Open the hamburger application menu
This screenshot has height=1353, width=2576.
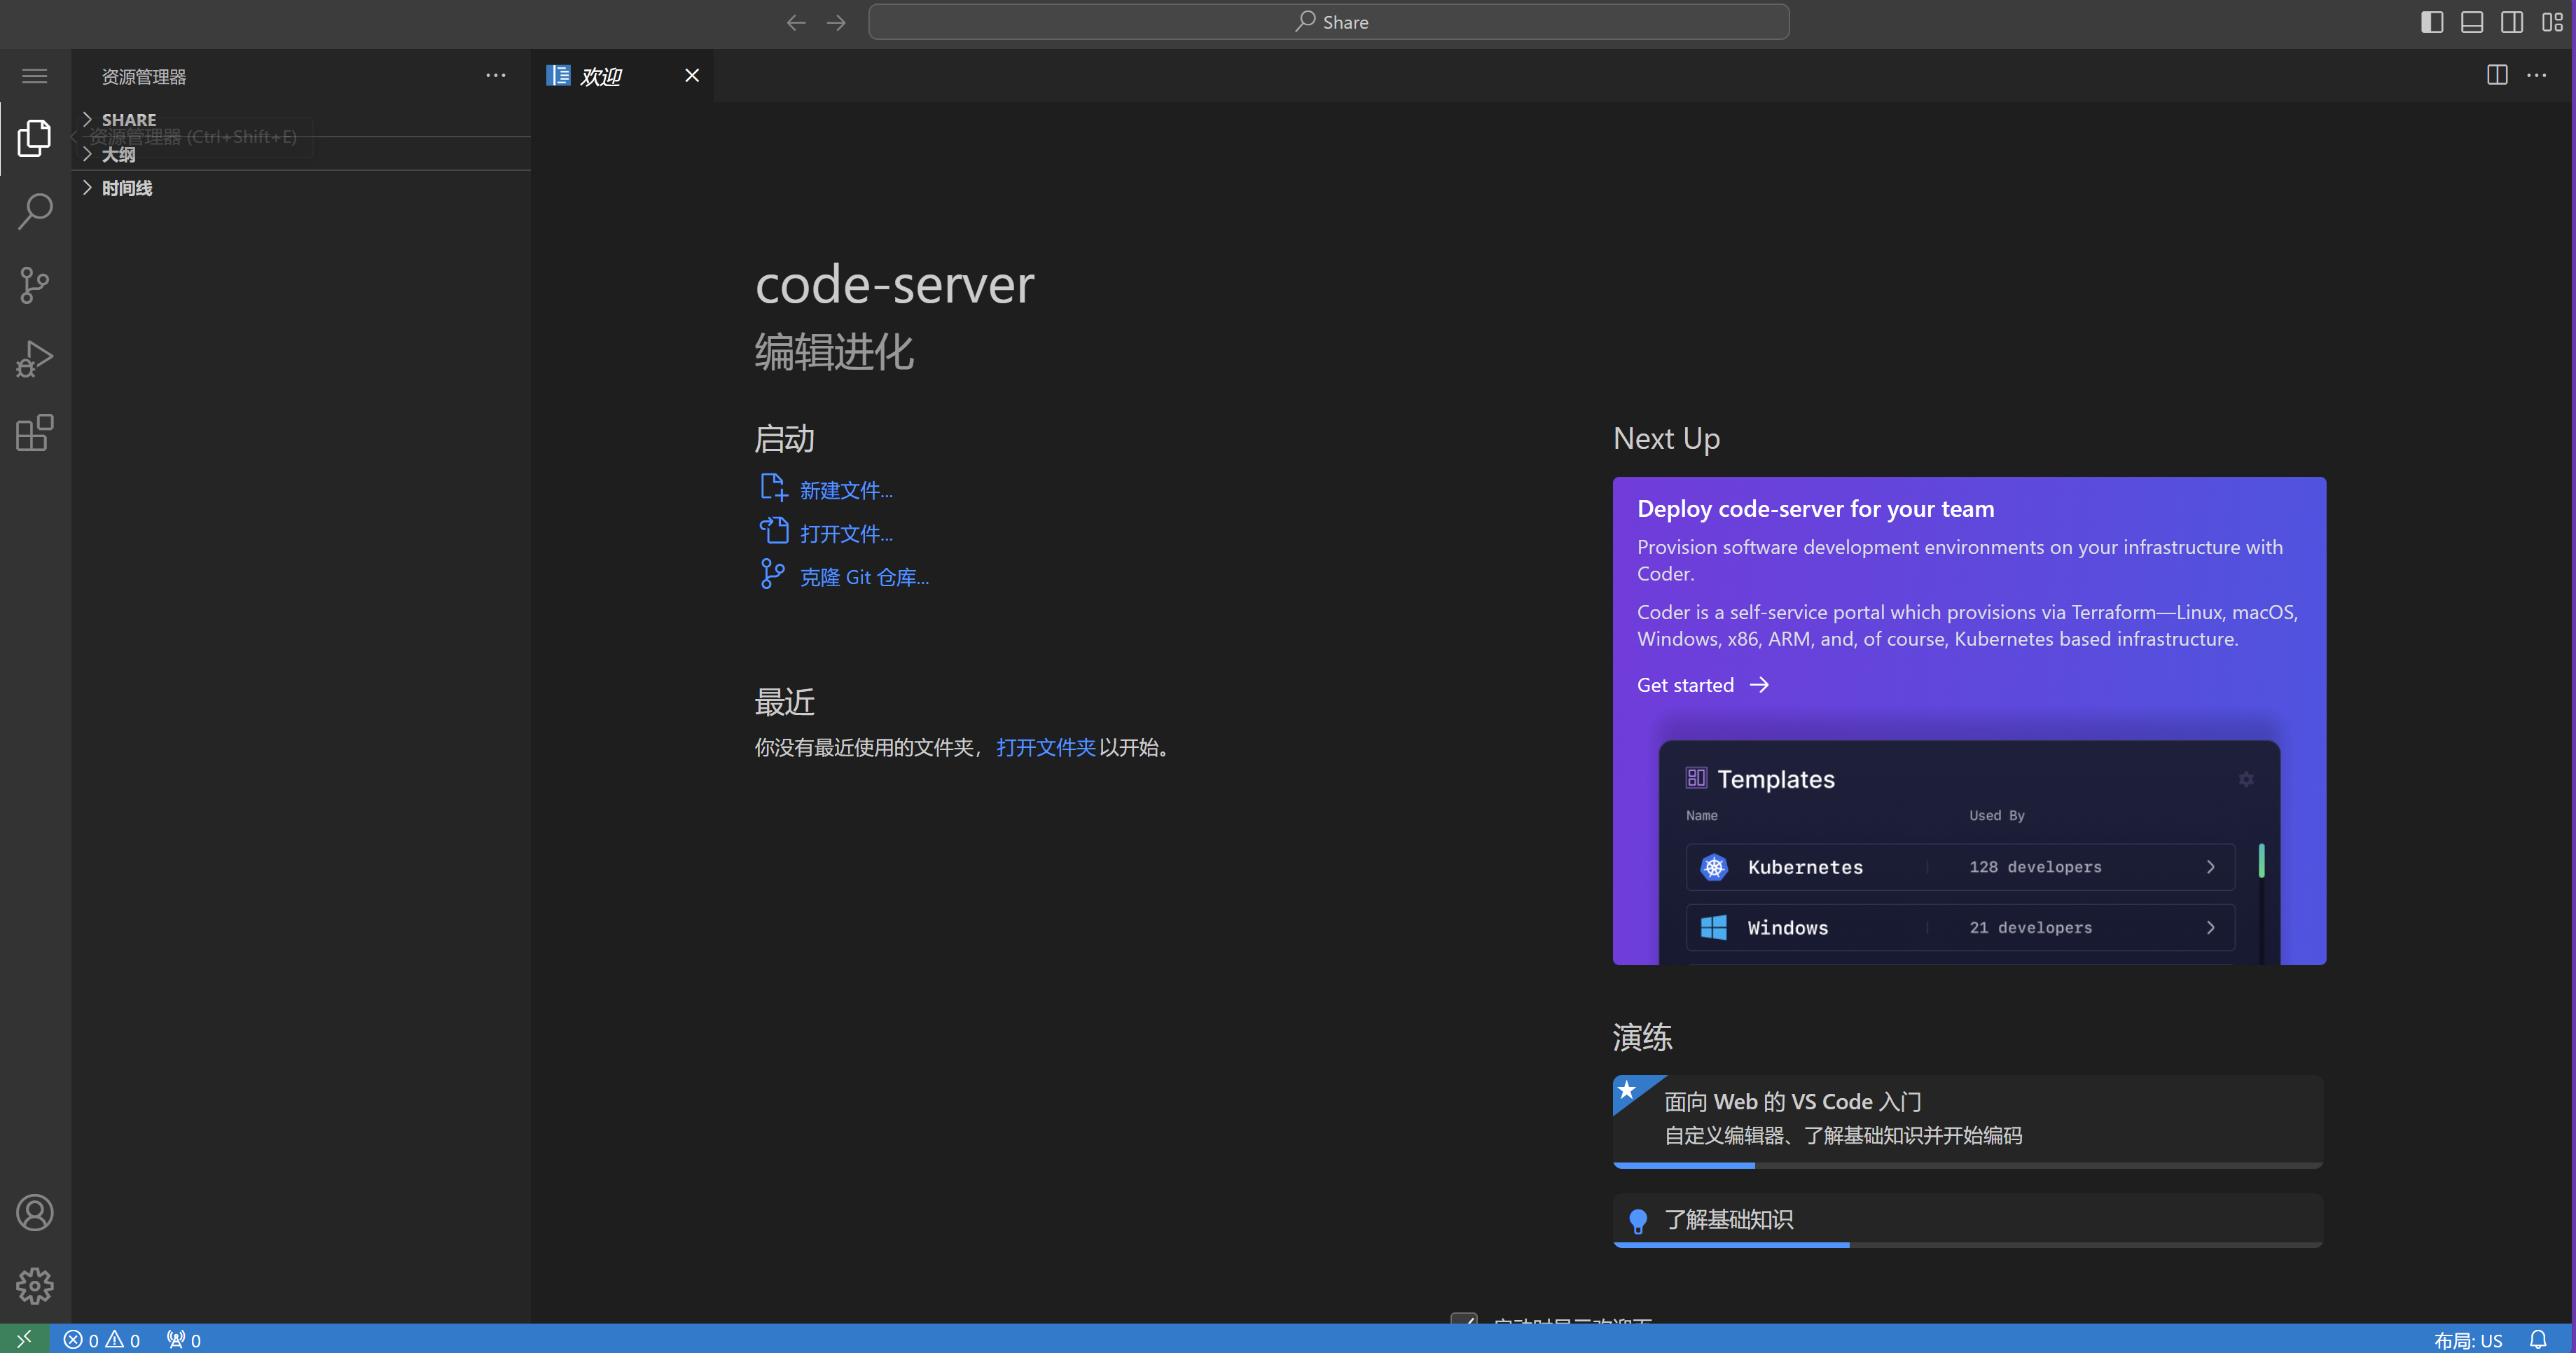pos(35,76)
